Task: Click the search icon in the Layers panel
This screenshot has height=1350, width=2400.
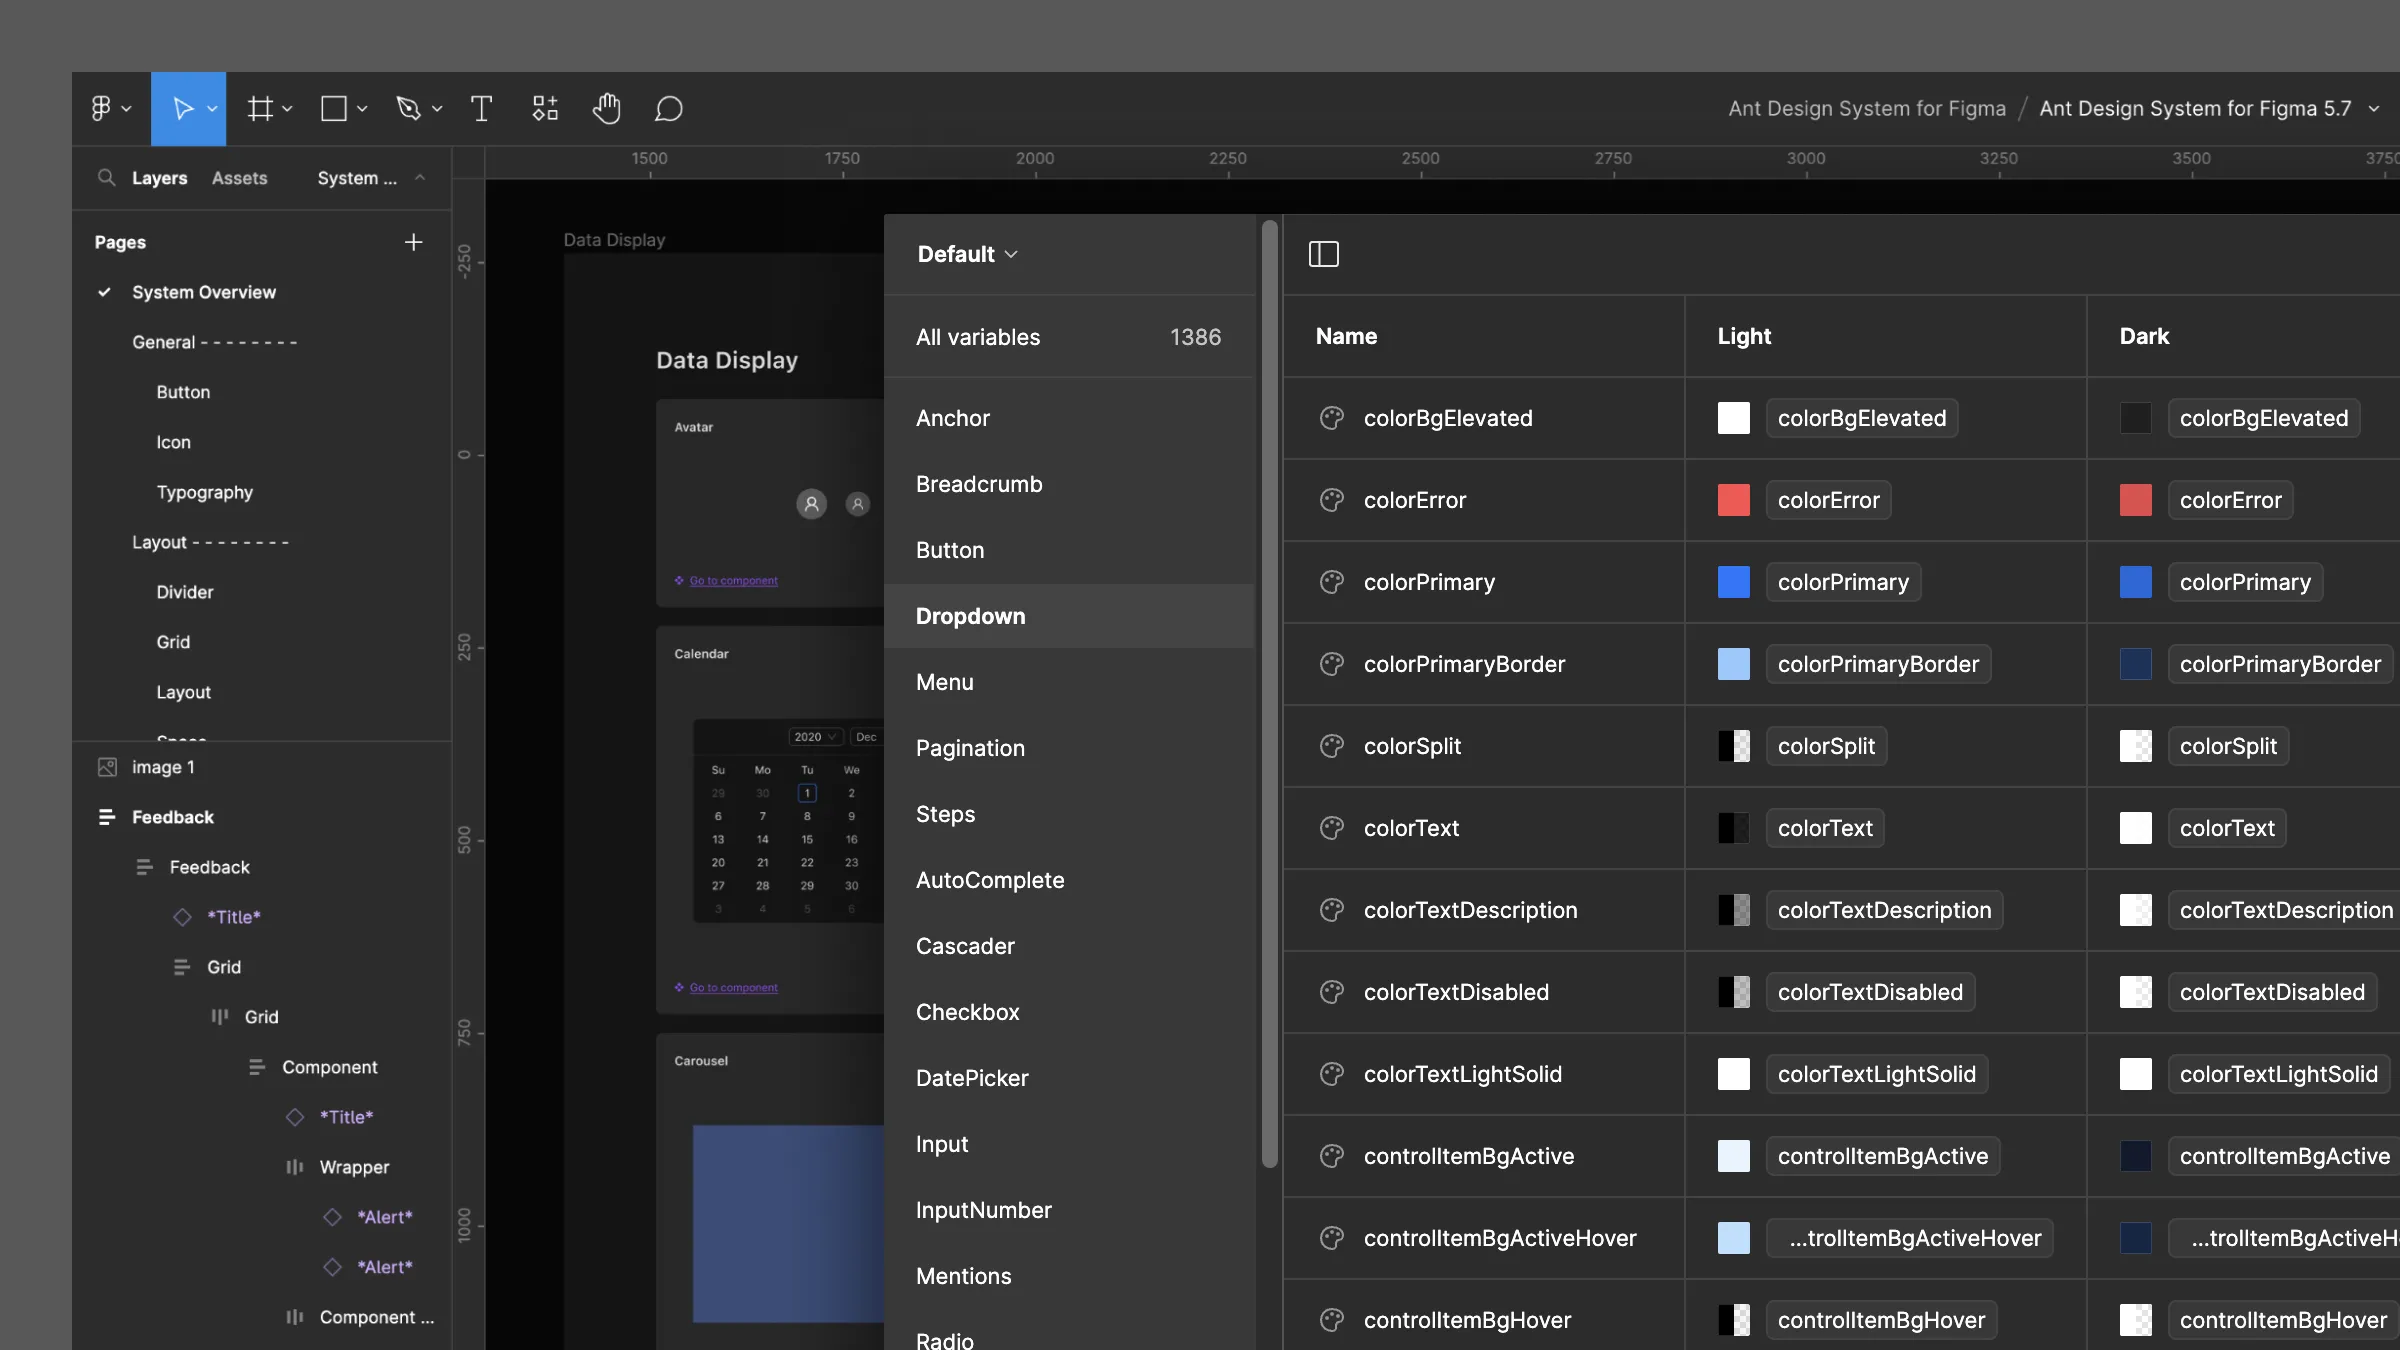Action: coord(107,177)
